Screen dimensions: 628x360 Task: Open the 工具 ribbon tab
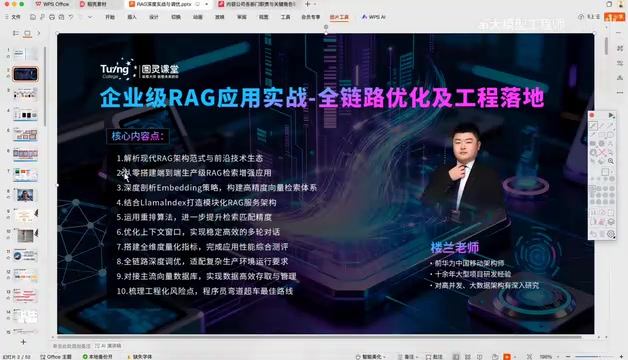pos(285,17)
